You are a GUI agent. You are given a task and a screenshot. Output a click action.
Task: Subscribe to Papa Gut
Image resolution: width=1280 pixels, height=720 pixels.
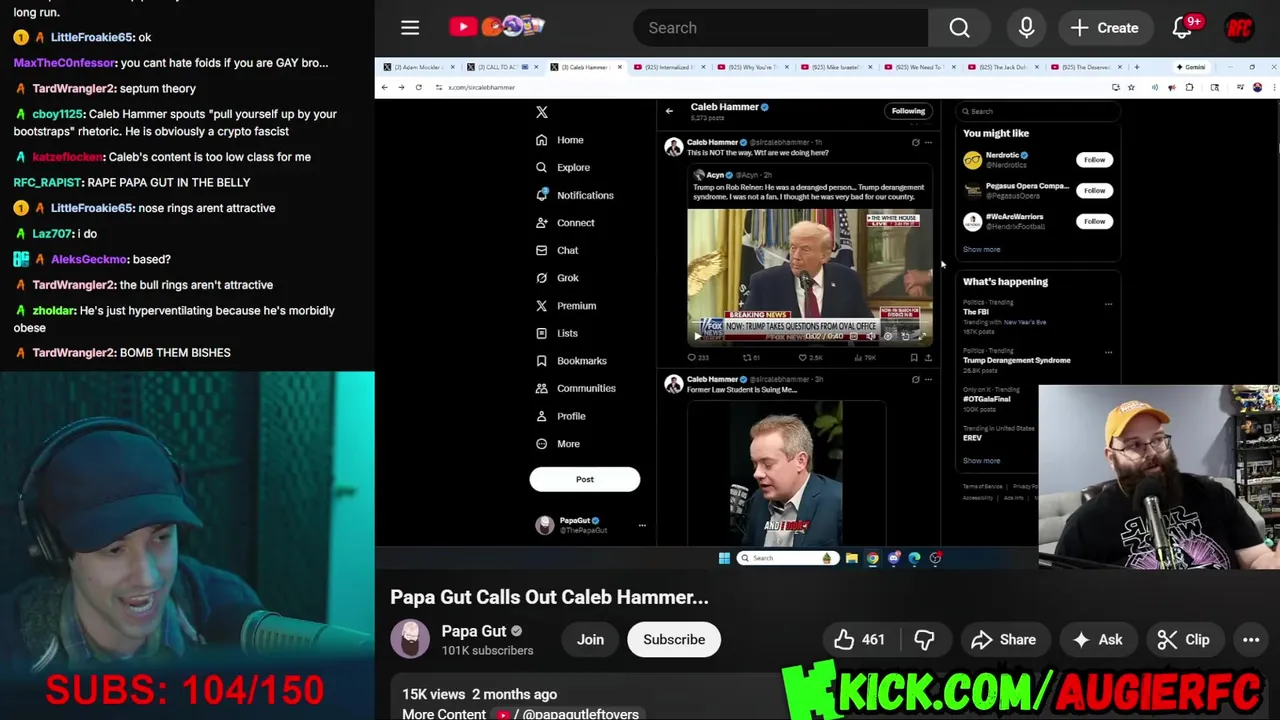(x=674, y=640)
